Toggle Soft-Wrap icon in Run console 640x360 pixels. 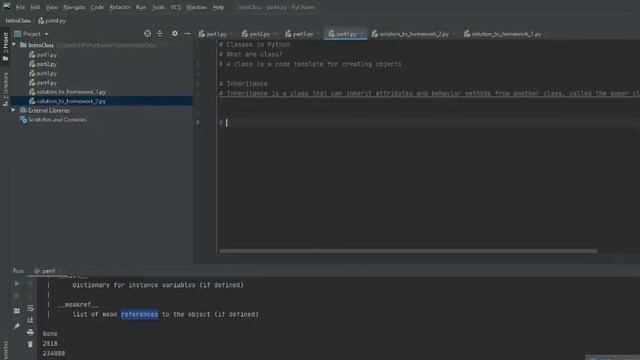30,308
